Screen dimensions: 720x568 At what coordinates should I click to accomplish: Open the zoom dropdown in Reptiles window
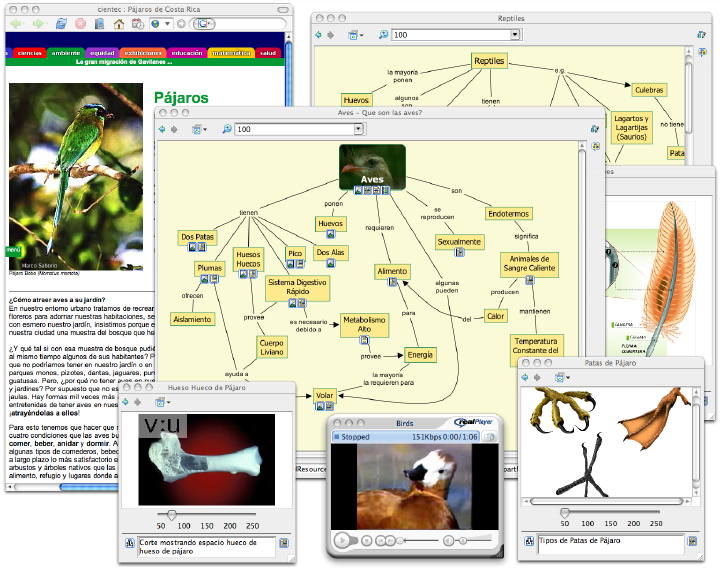click(515, 34)
